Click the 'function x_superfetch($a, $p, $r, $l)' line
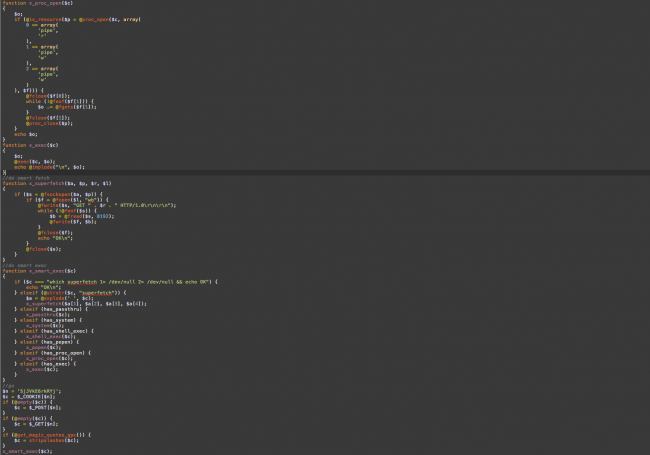Viewport: 650px width, 455px height. 57,184
